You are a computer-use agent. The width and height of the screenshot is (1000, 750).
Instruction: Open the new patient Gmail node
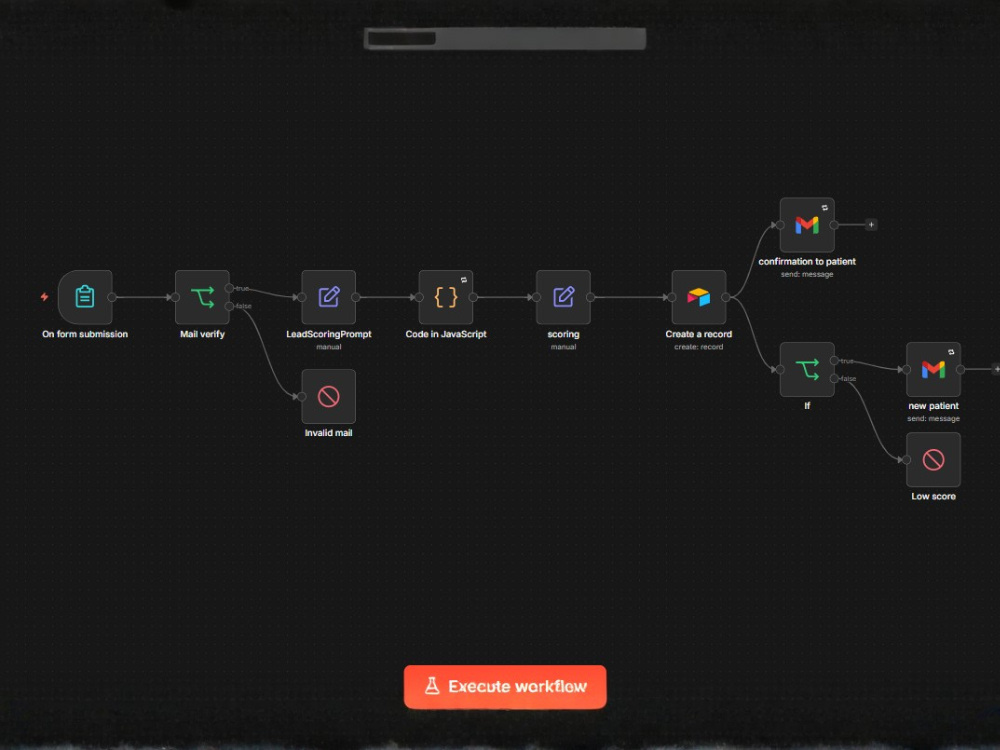(933, 369)
